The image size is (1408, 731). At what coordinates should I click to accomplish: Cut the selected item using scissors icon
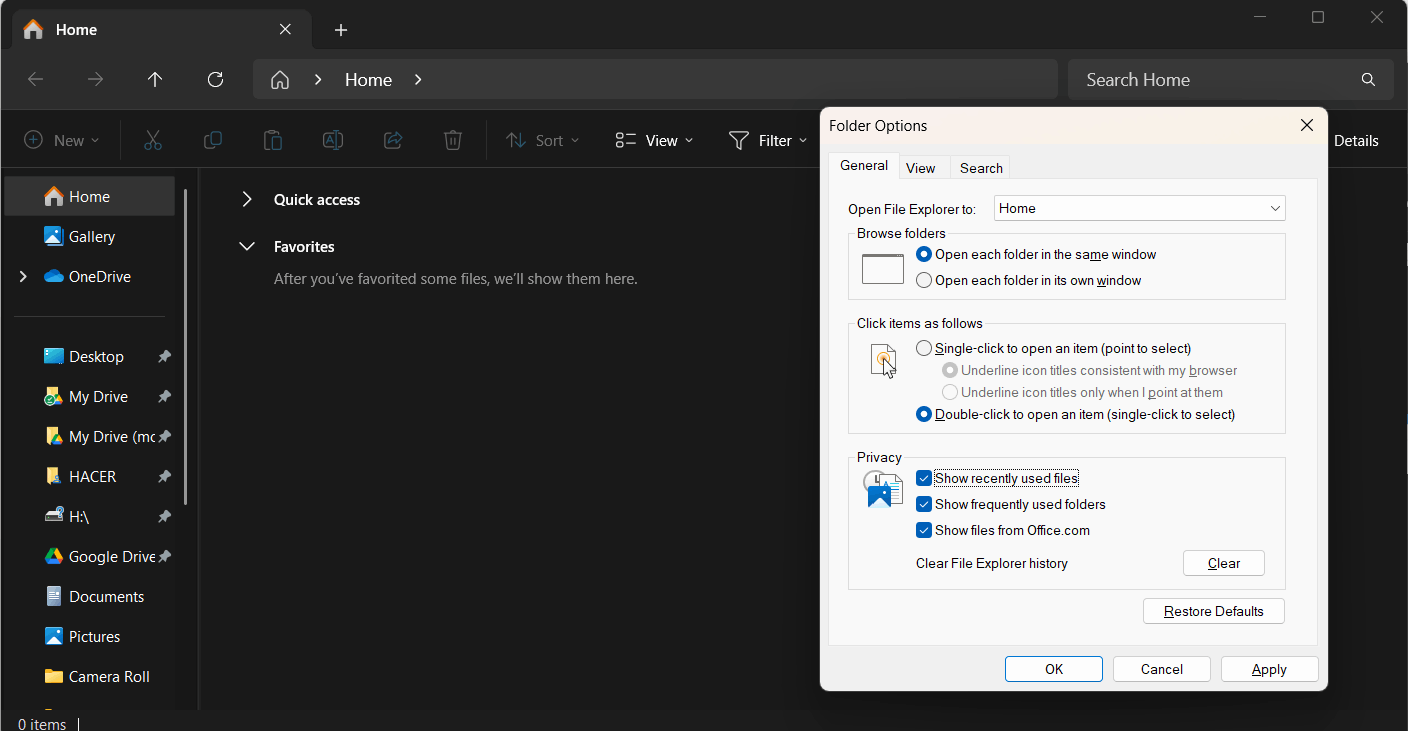point(152,140)
